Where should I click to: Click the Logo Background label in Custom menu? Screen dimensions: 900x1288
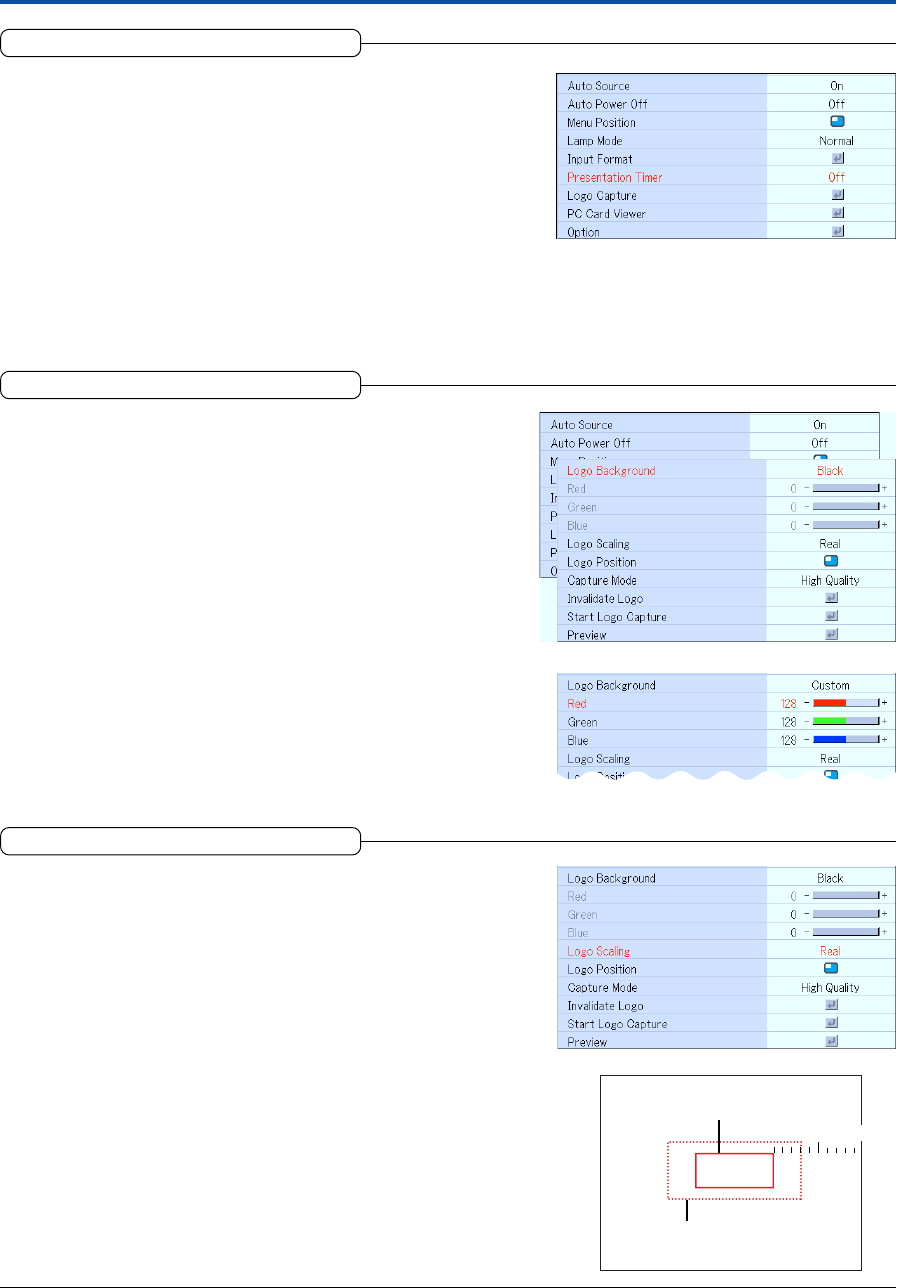pos(611,685)
